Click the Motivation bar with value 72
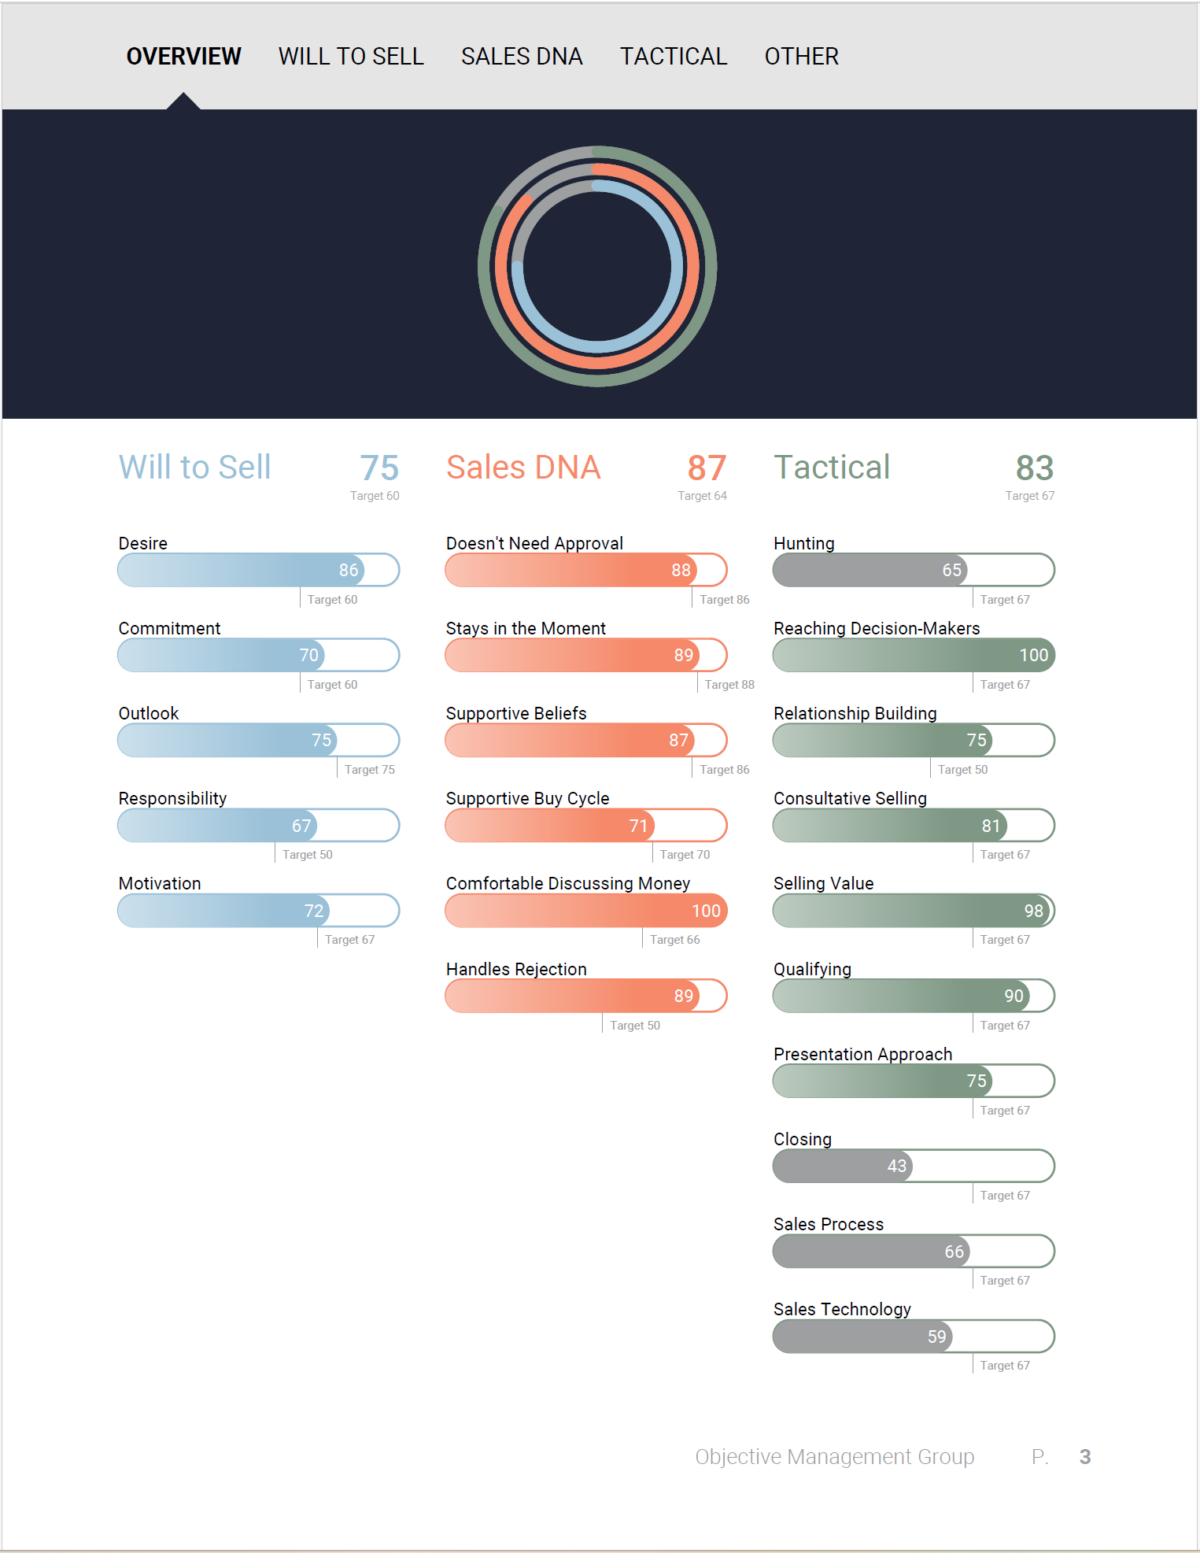The image size is (1200, 1553). (x=258, y=910)
